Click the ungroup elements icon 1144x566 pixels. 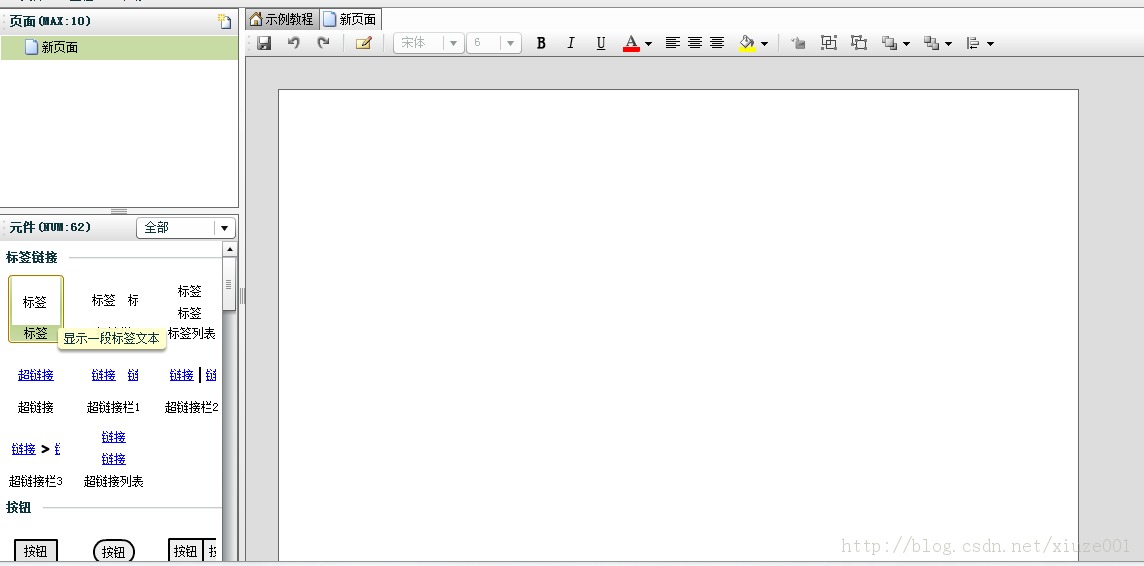pos(859,43)
